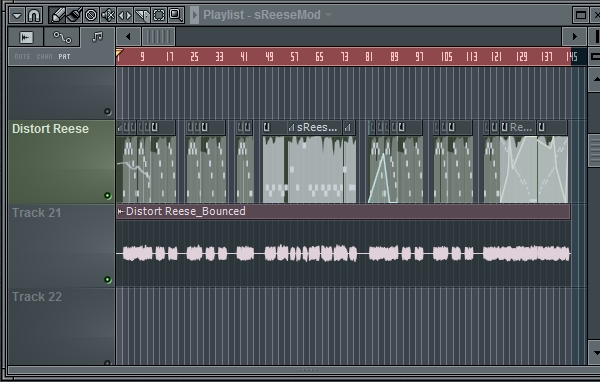Open the playlist options dropdown arrow
This screenshot has width=600, height=382.
point(17,15)
